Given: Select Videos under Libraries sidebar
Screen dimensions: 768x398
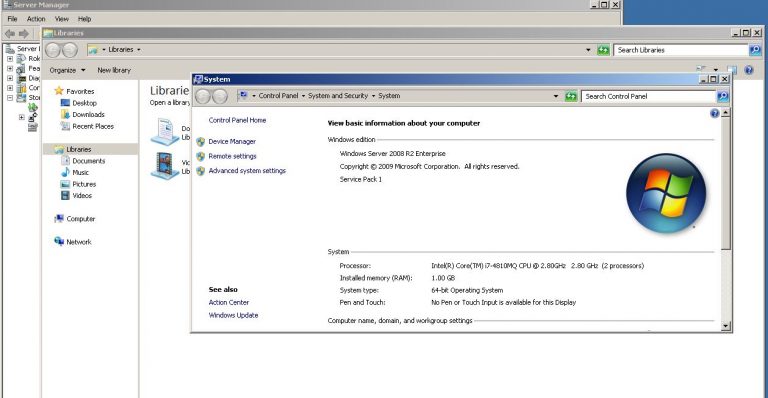Looking at the screenshot, I should coord(82,195).
